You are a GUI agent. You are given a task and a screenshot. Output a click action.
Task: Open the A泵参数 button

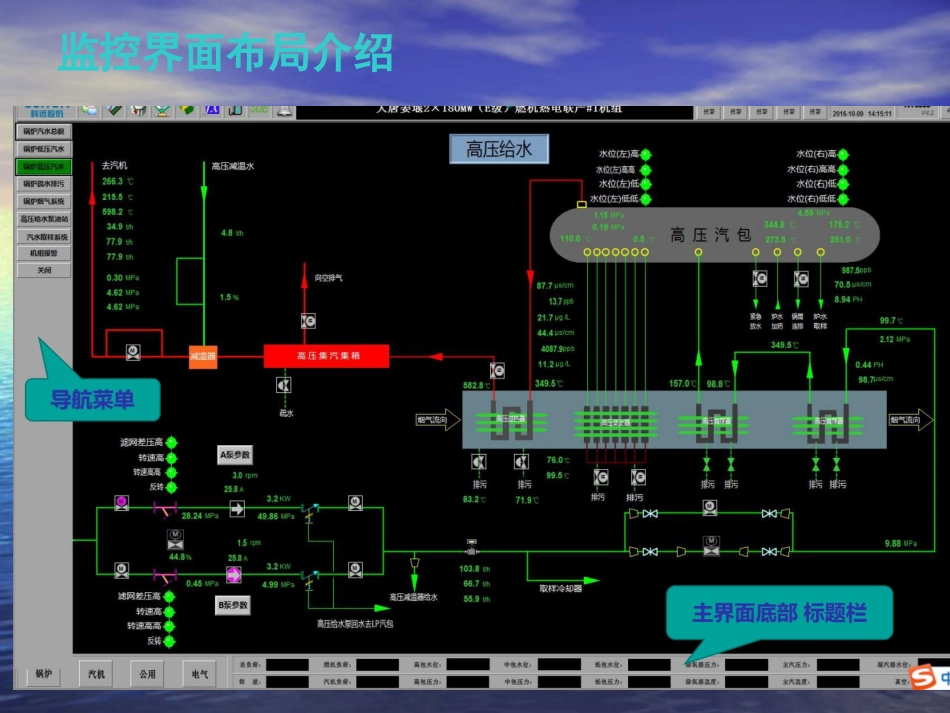(x=235, y=455)
